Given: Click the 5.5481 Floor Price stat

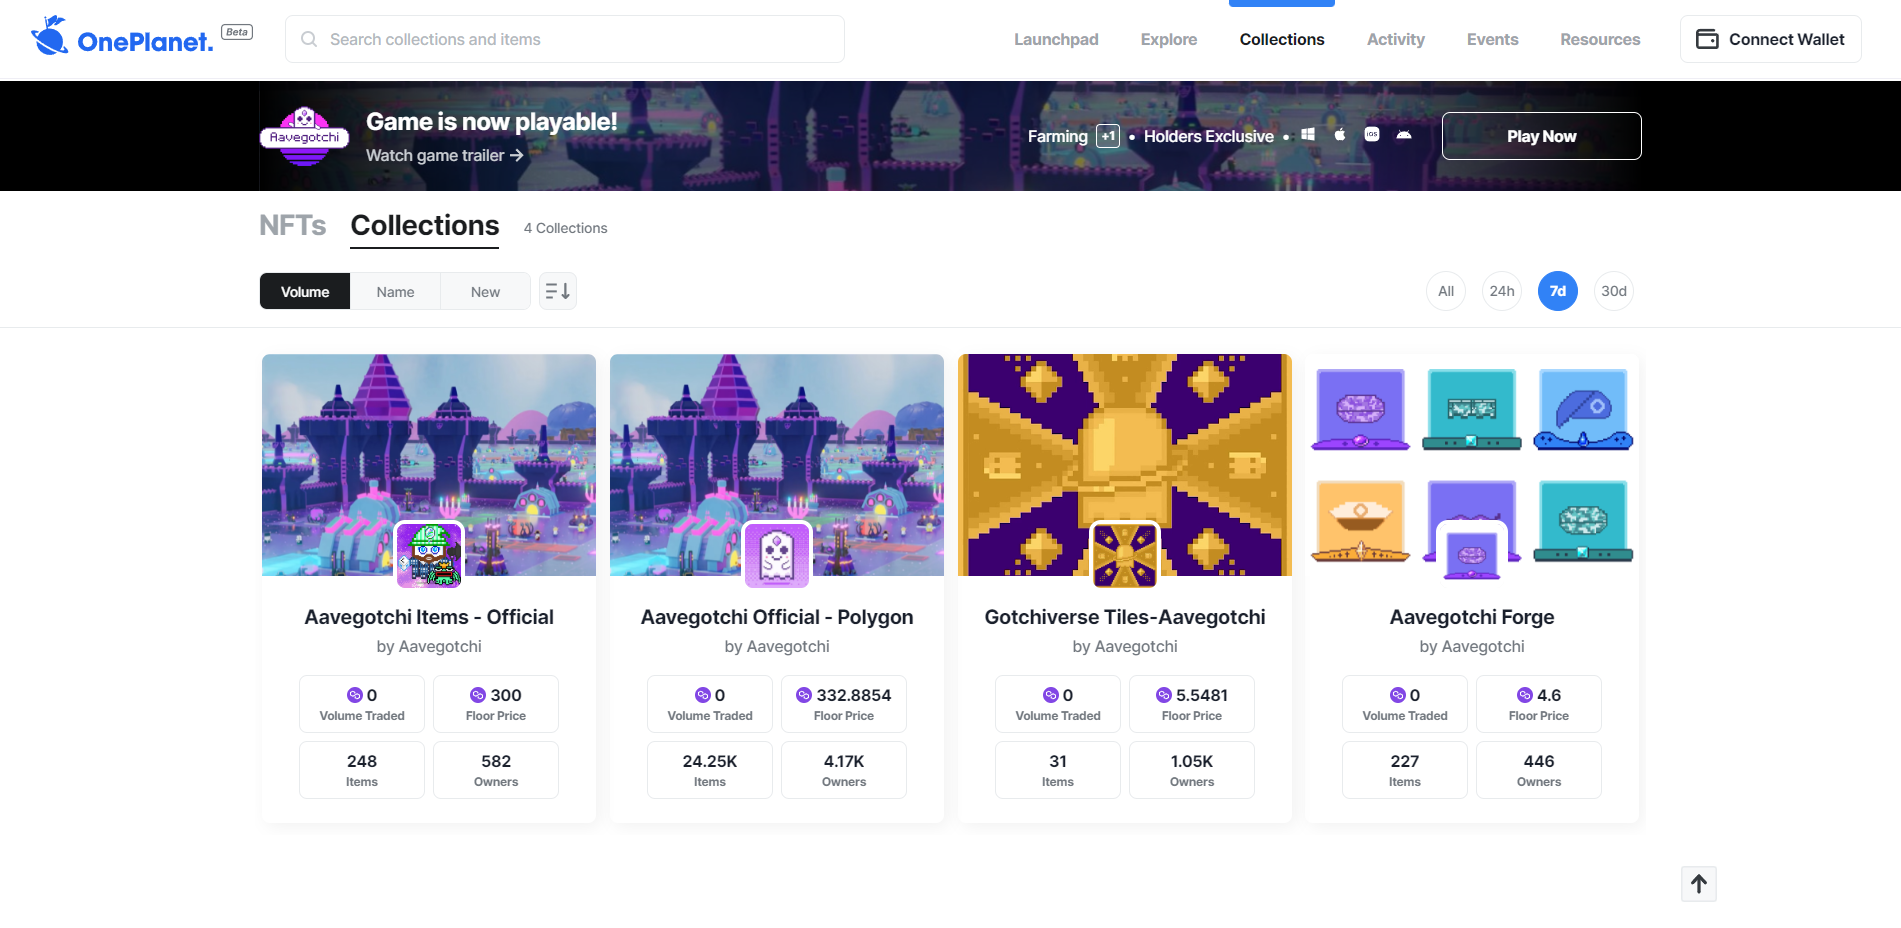Looking at the screenshot, I should pos(1192,704).
